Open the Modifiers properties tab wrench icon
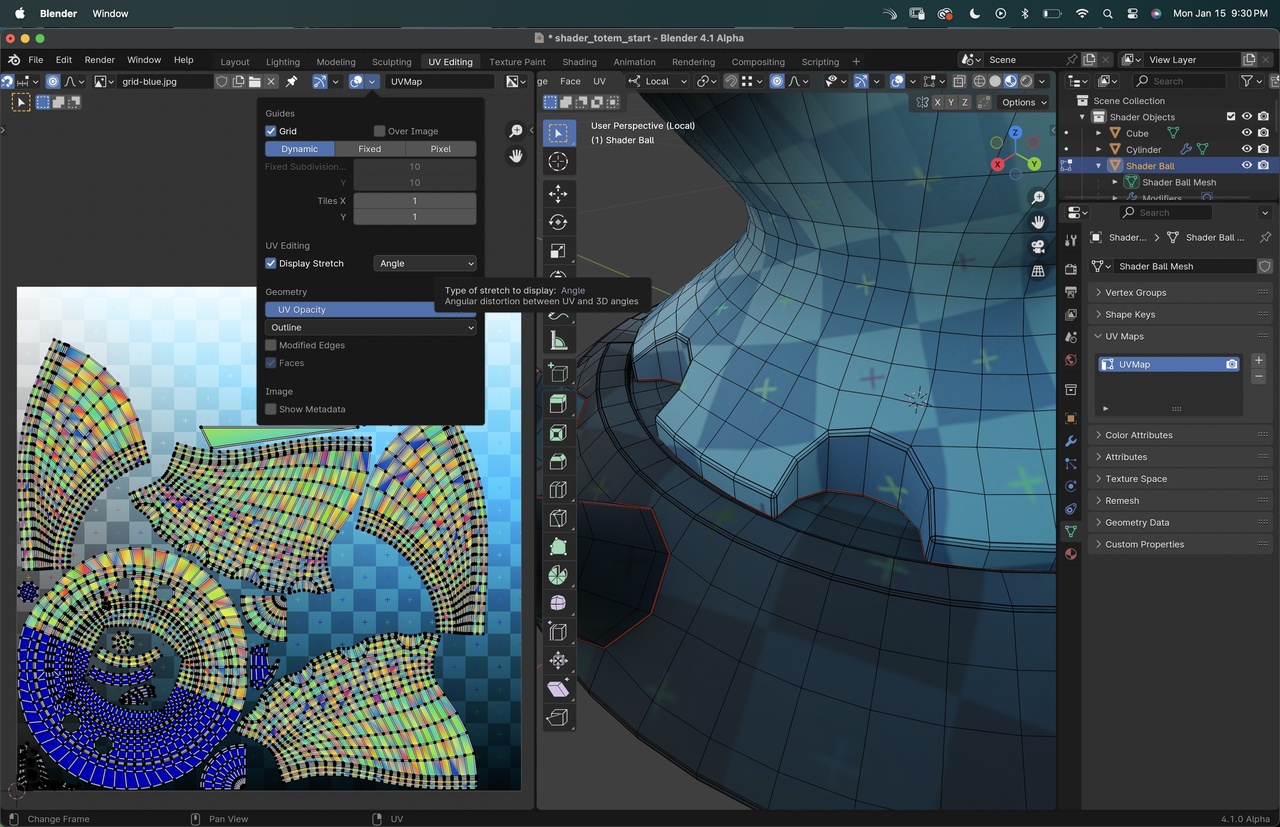The width and height of the screenshot is (1280, 827). point(1071,441)
